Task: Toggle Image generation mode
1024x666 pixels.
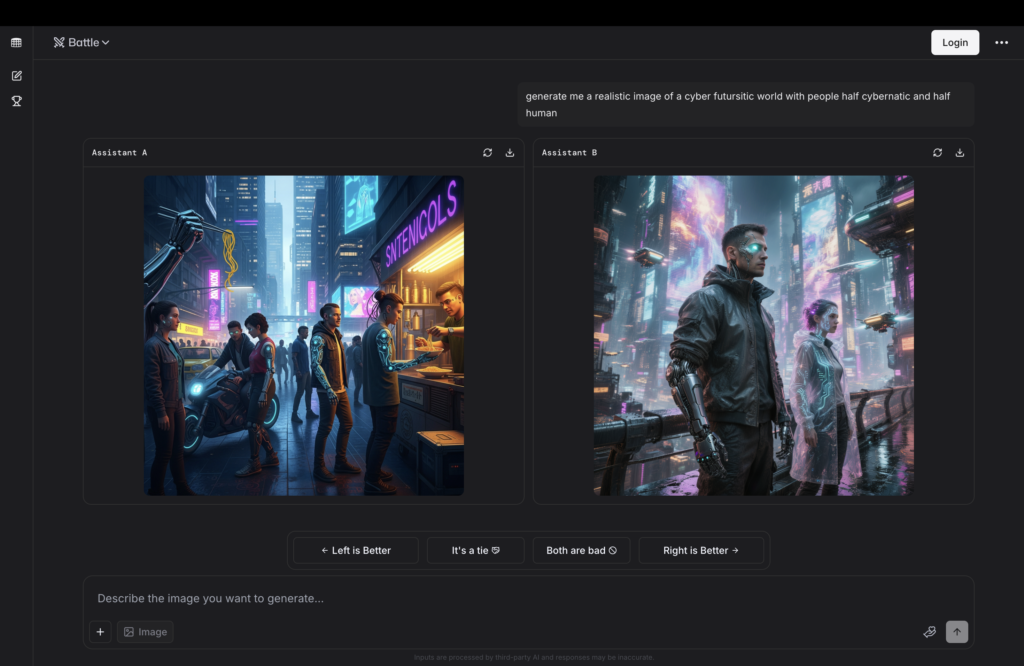Action: (x=144, y=632)
